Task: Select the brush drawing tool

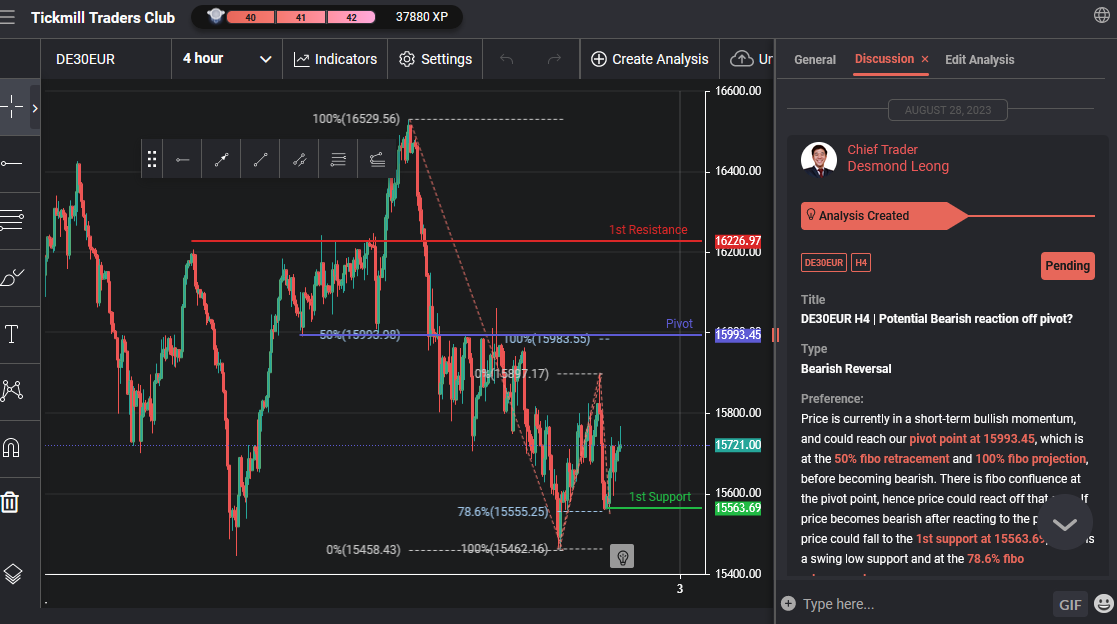Action: [x=12, y=277]
